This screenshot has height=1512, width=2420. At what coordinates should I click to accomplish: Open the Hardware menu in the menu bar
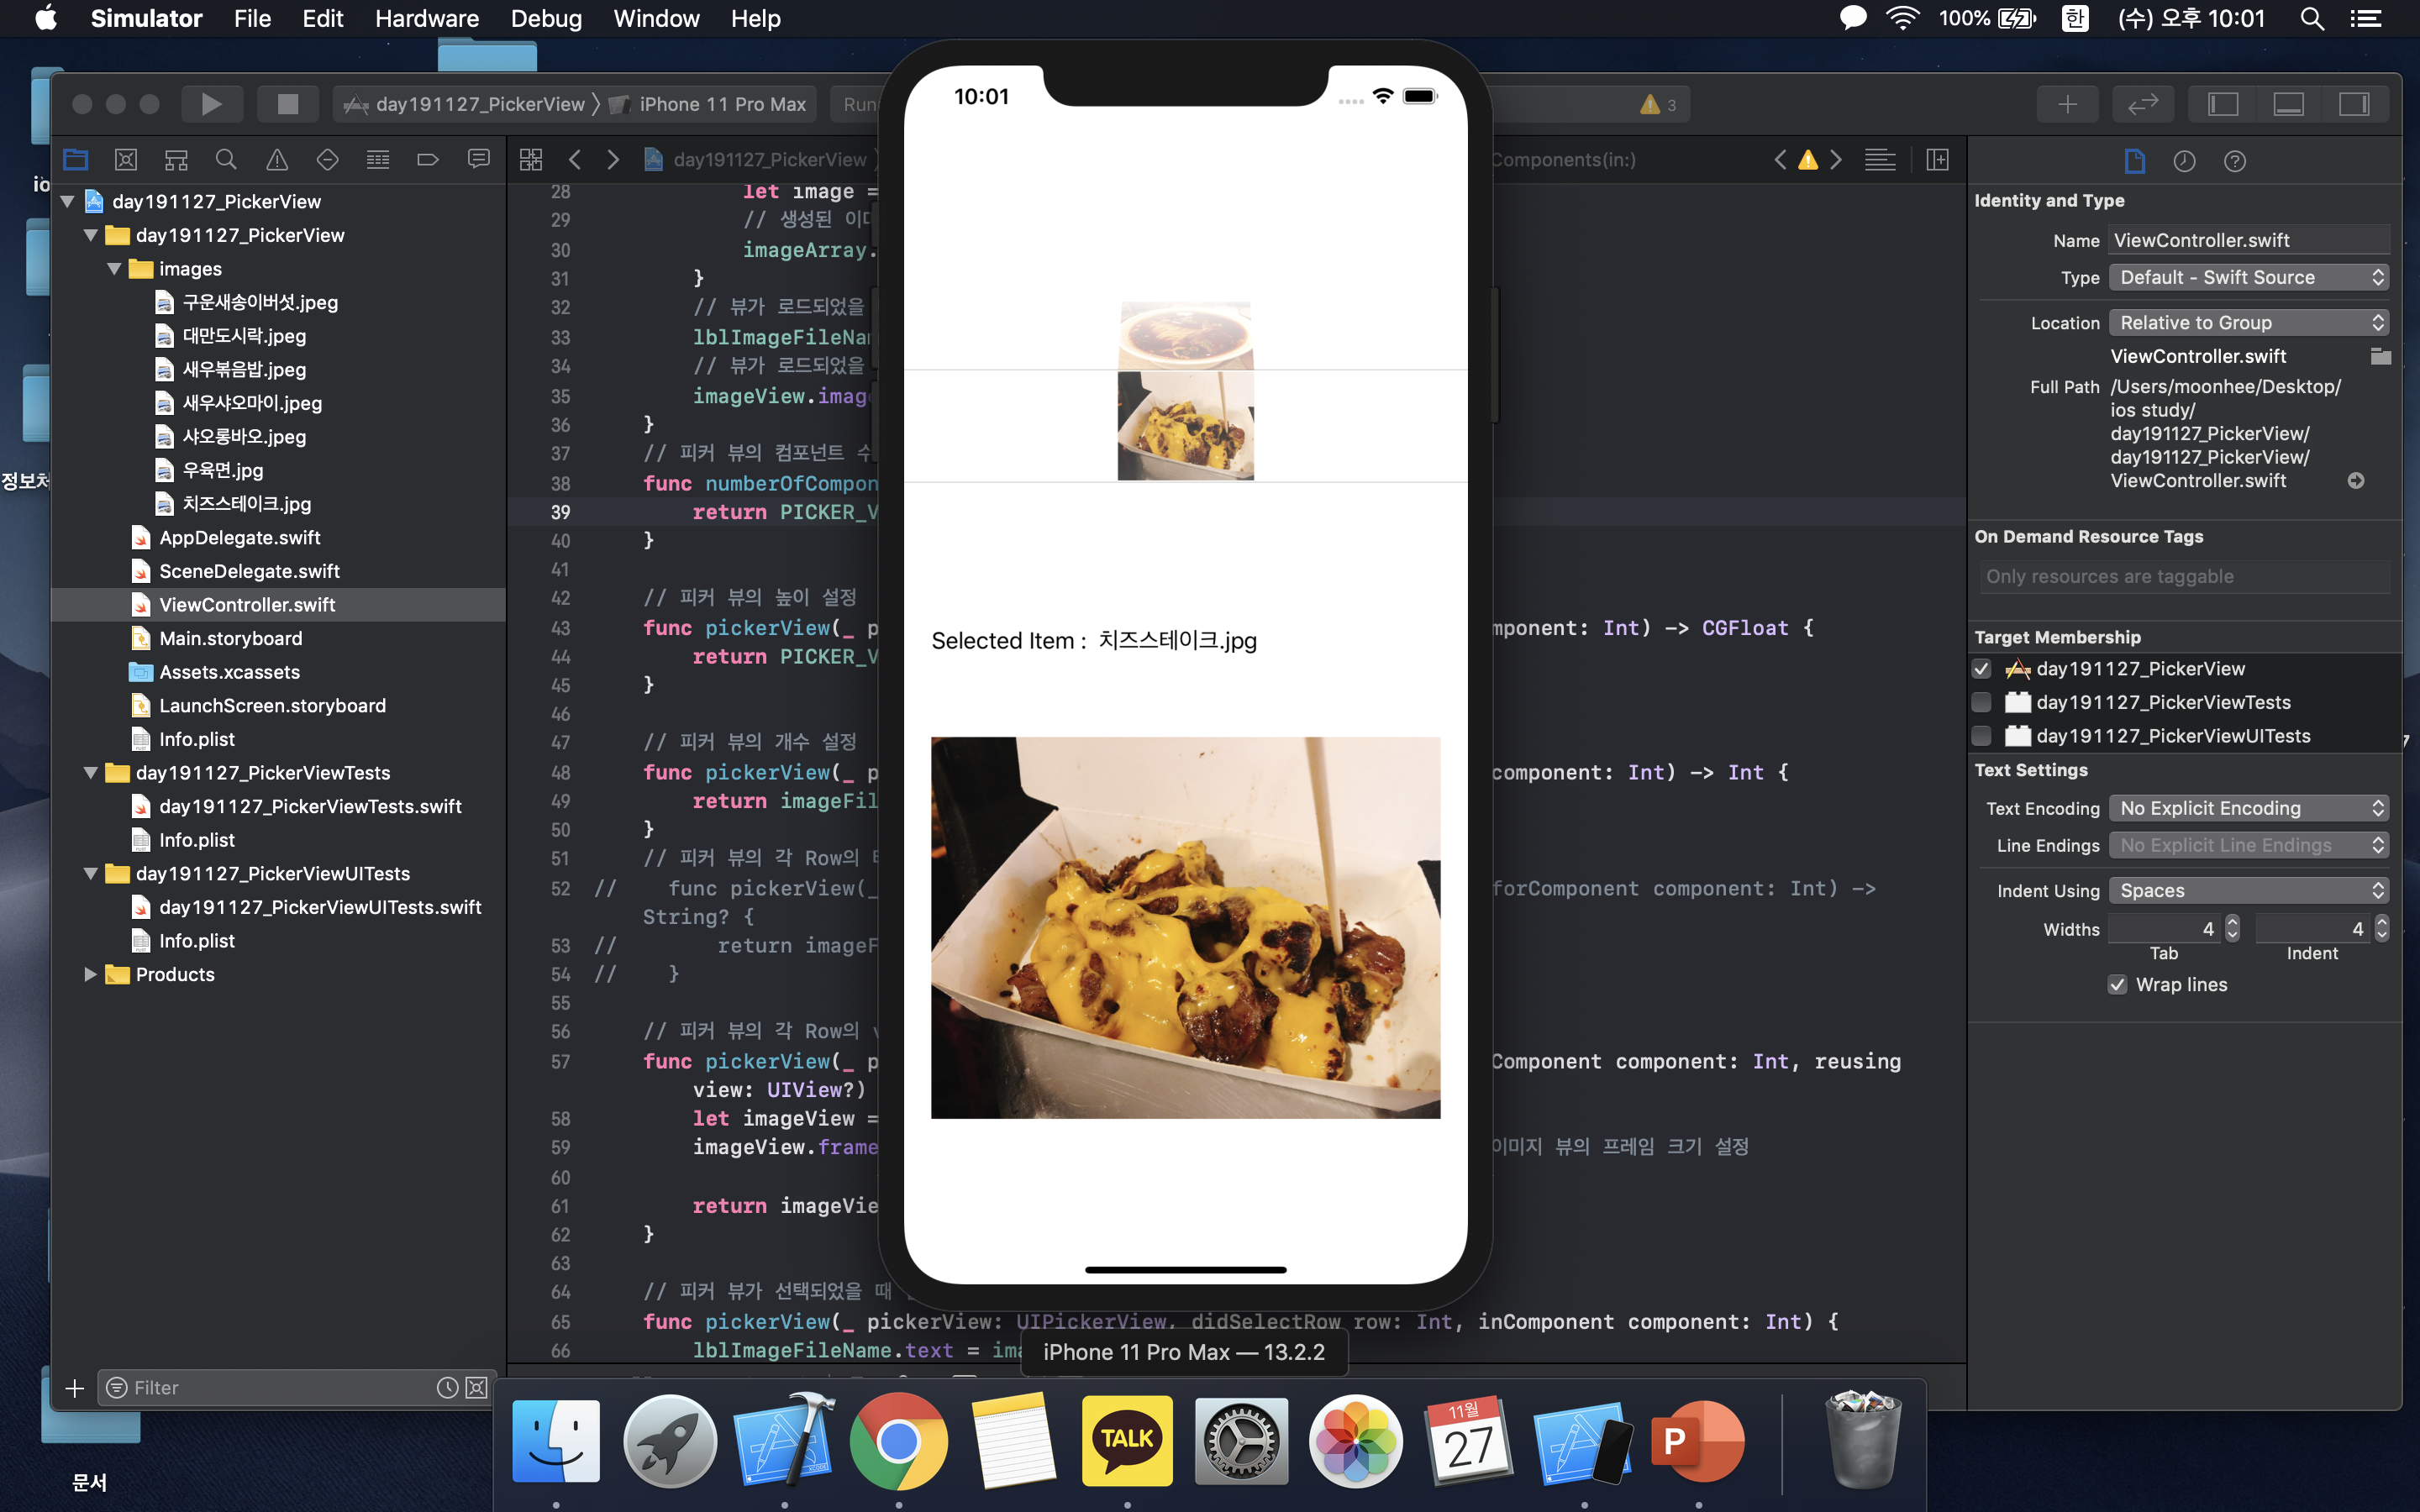pos(426,19)
